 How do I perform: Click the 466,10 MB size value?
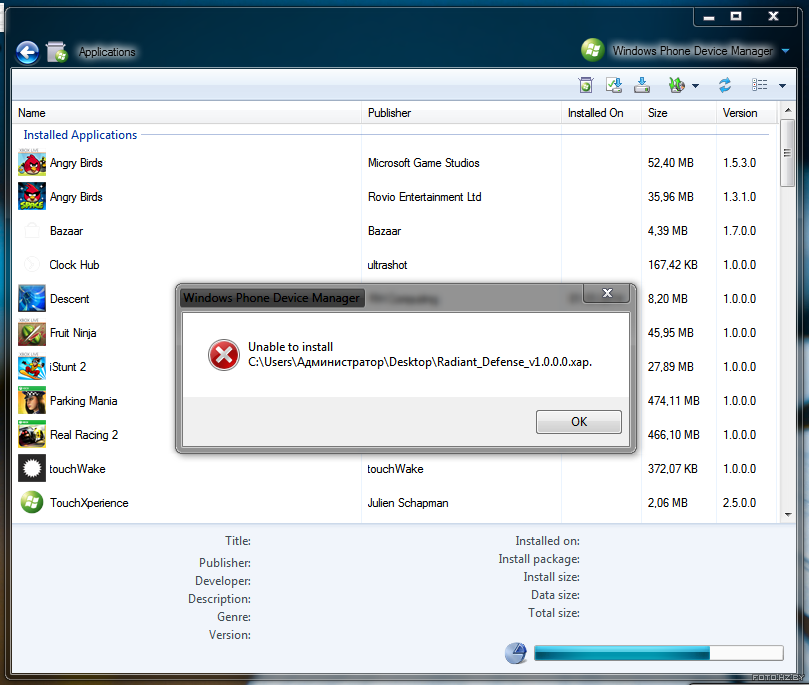tap(674, 435)
